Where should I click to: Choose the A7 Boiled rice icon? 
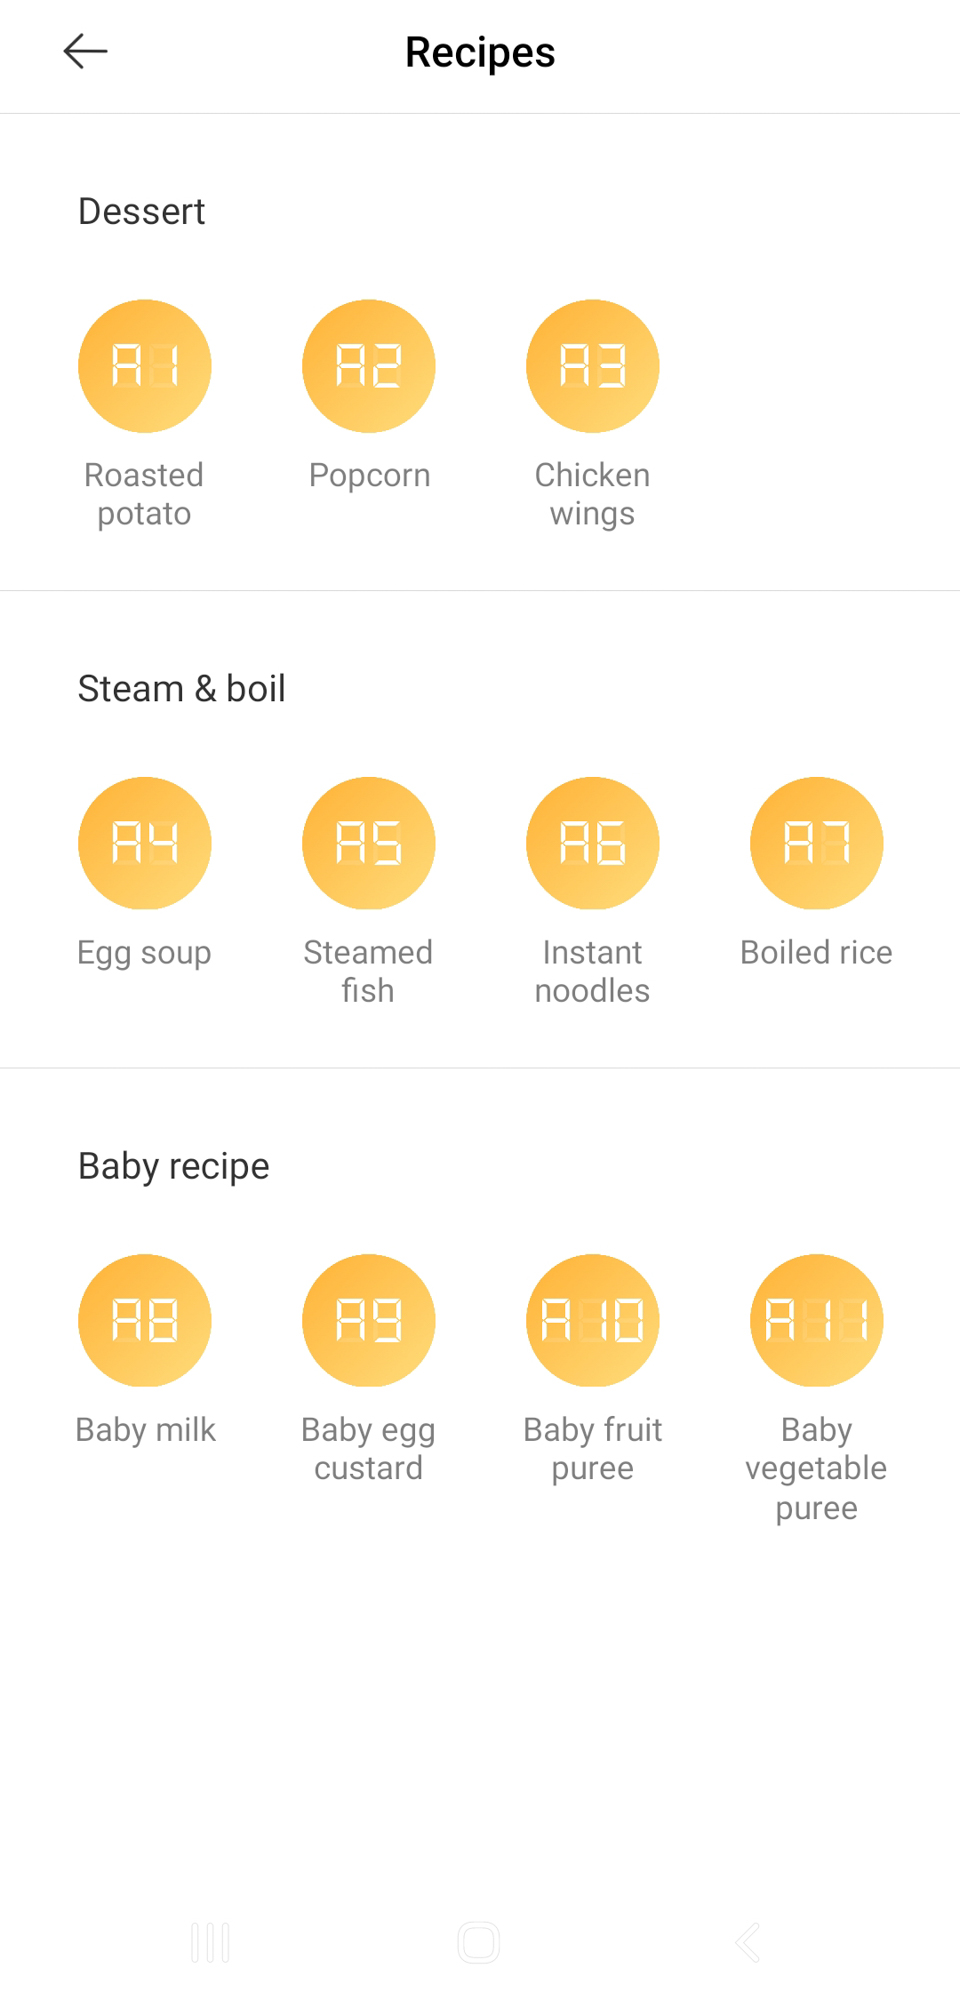pyautogui.click(x=817, y=843)
